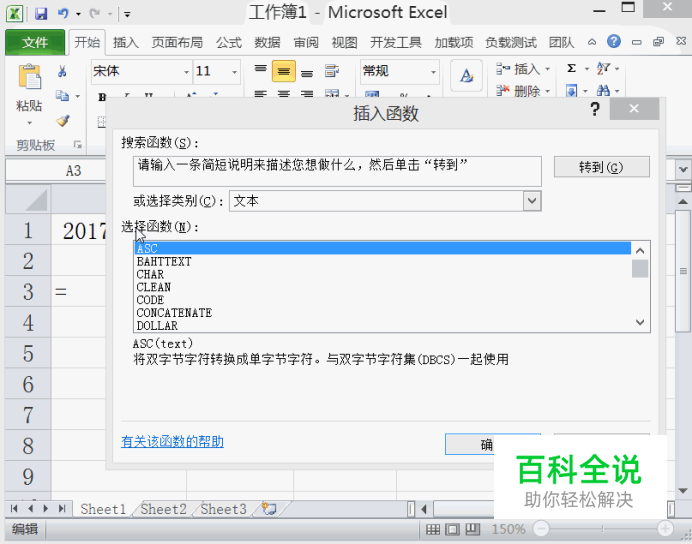
Task: Go to last sheet navigation arrow
Action: tap(62, 509)
